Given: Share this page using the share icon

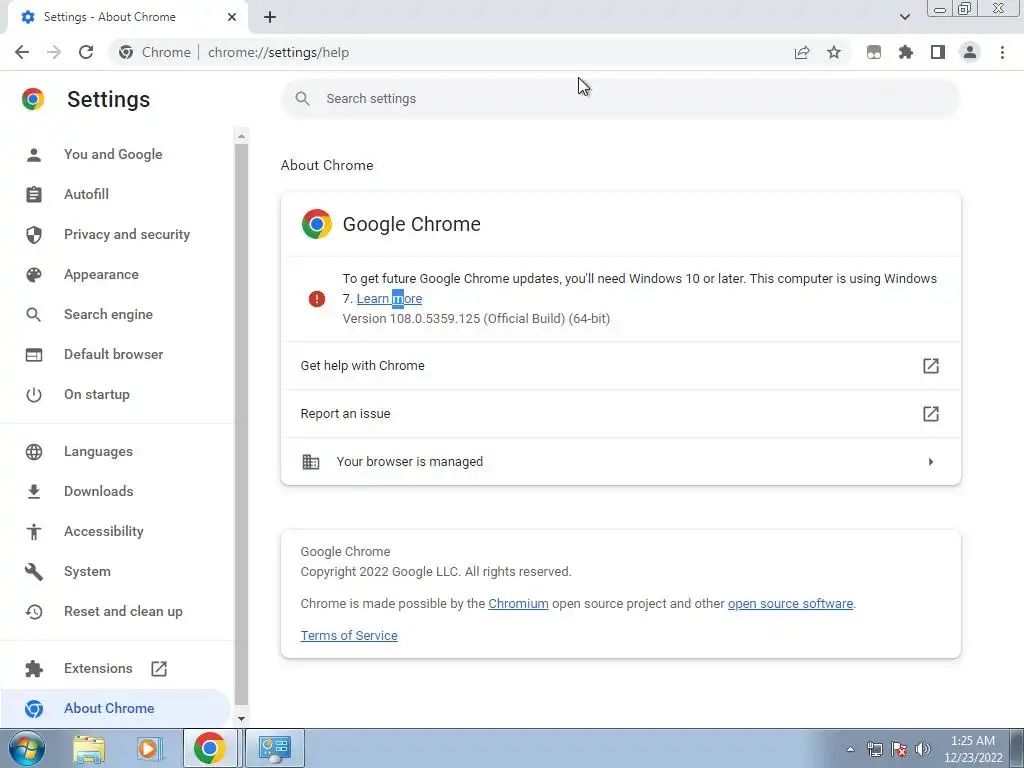Looking at the screenshot, I should (x=802, y=52).
